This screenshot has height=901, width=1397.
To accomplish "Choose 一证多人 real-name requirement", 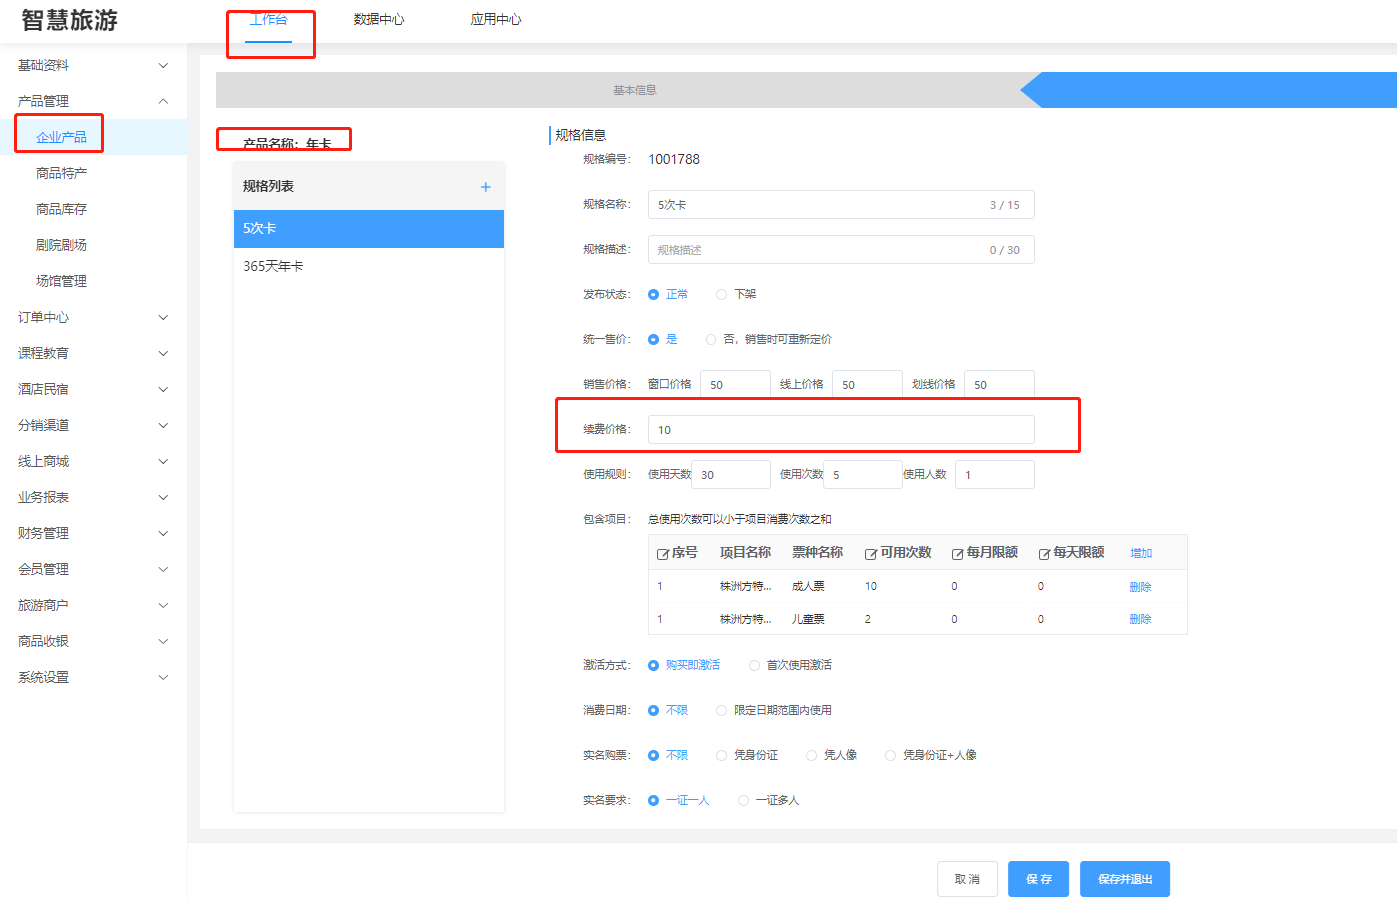I will 743,800.
